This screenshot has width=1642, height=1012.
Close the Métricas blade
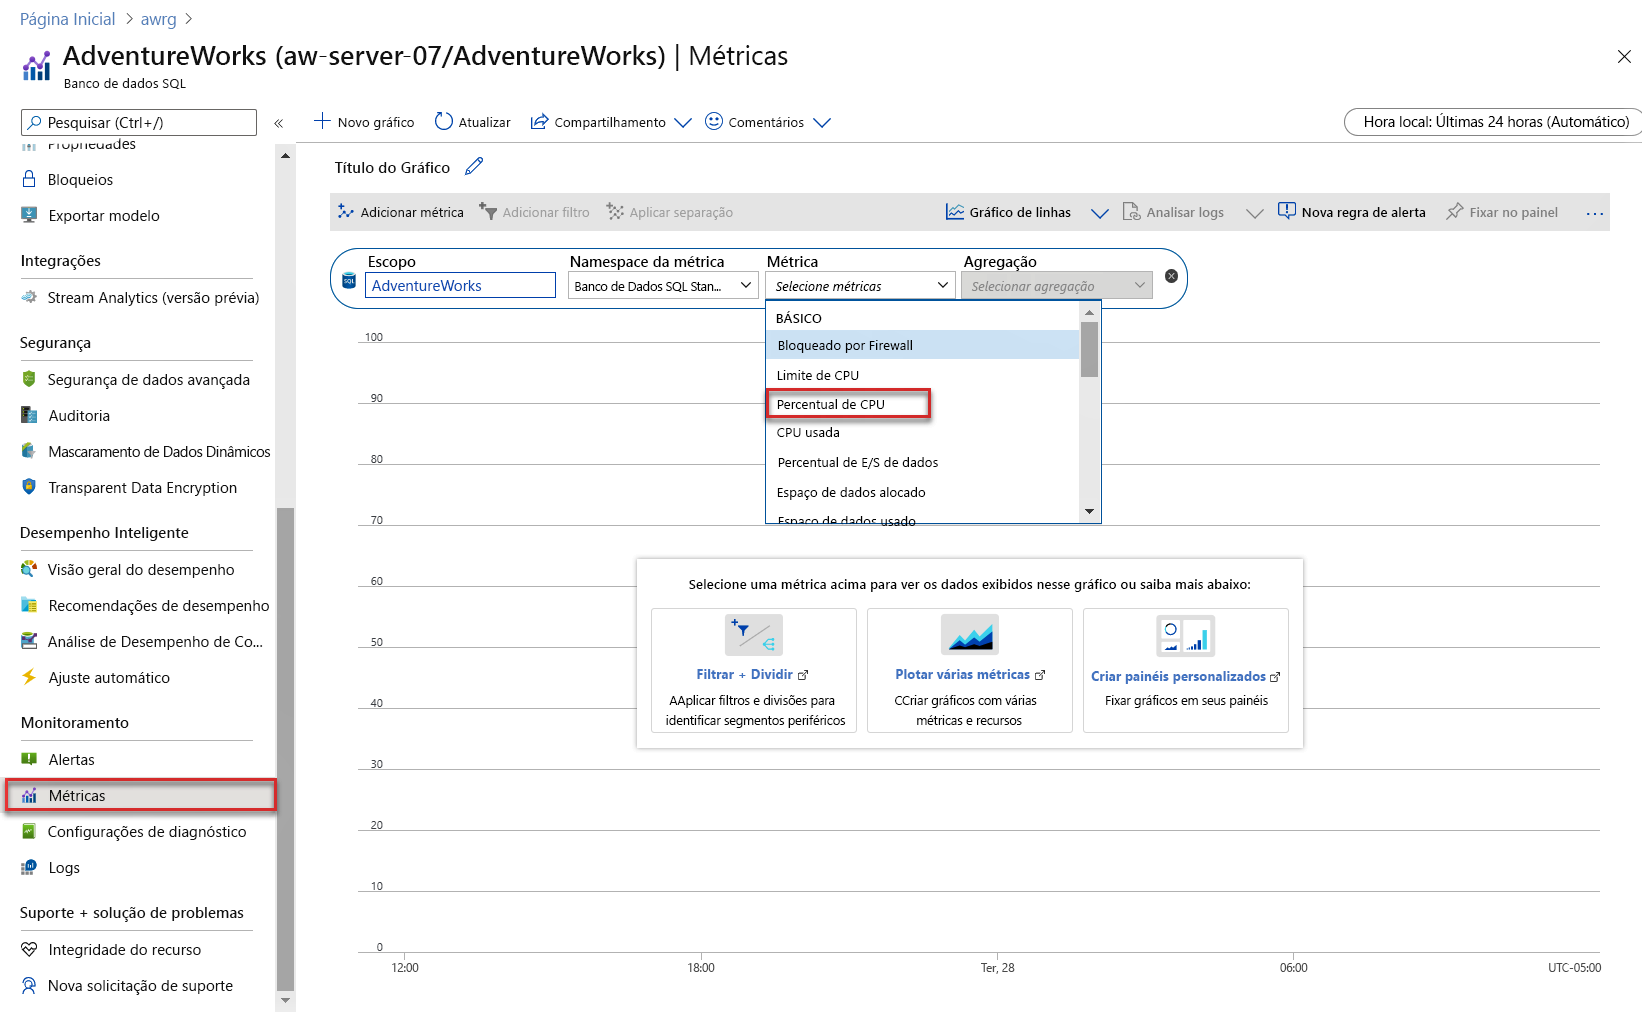pos(1624,57)
